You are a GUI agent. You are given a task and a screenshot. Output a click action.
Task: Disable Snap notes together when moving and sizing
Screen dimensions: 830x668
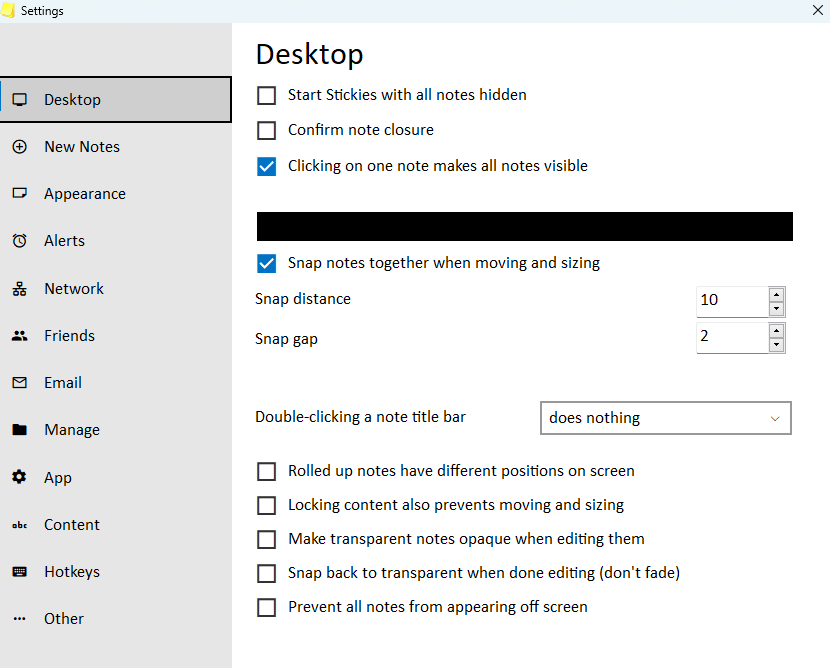(267, 264)
